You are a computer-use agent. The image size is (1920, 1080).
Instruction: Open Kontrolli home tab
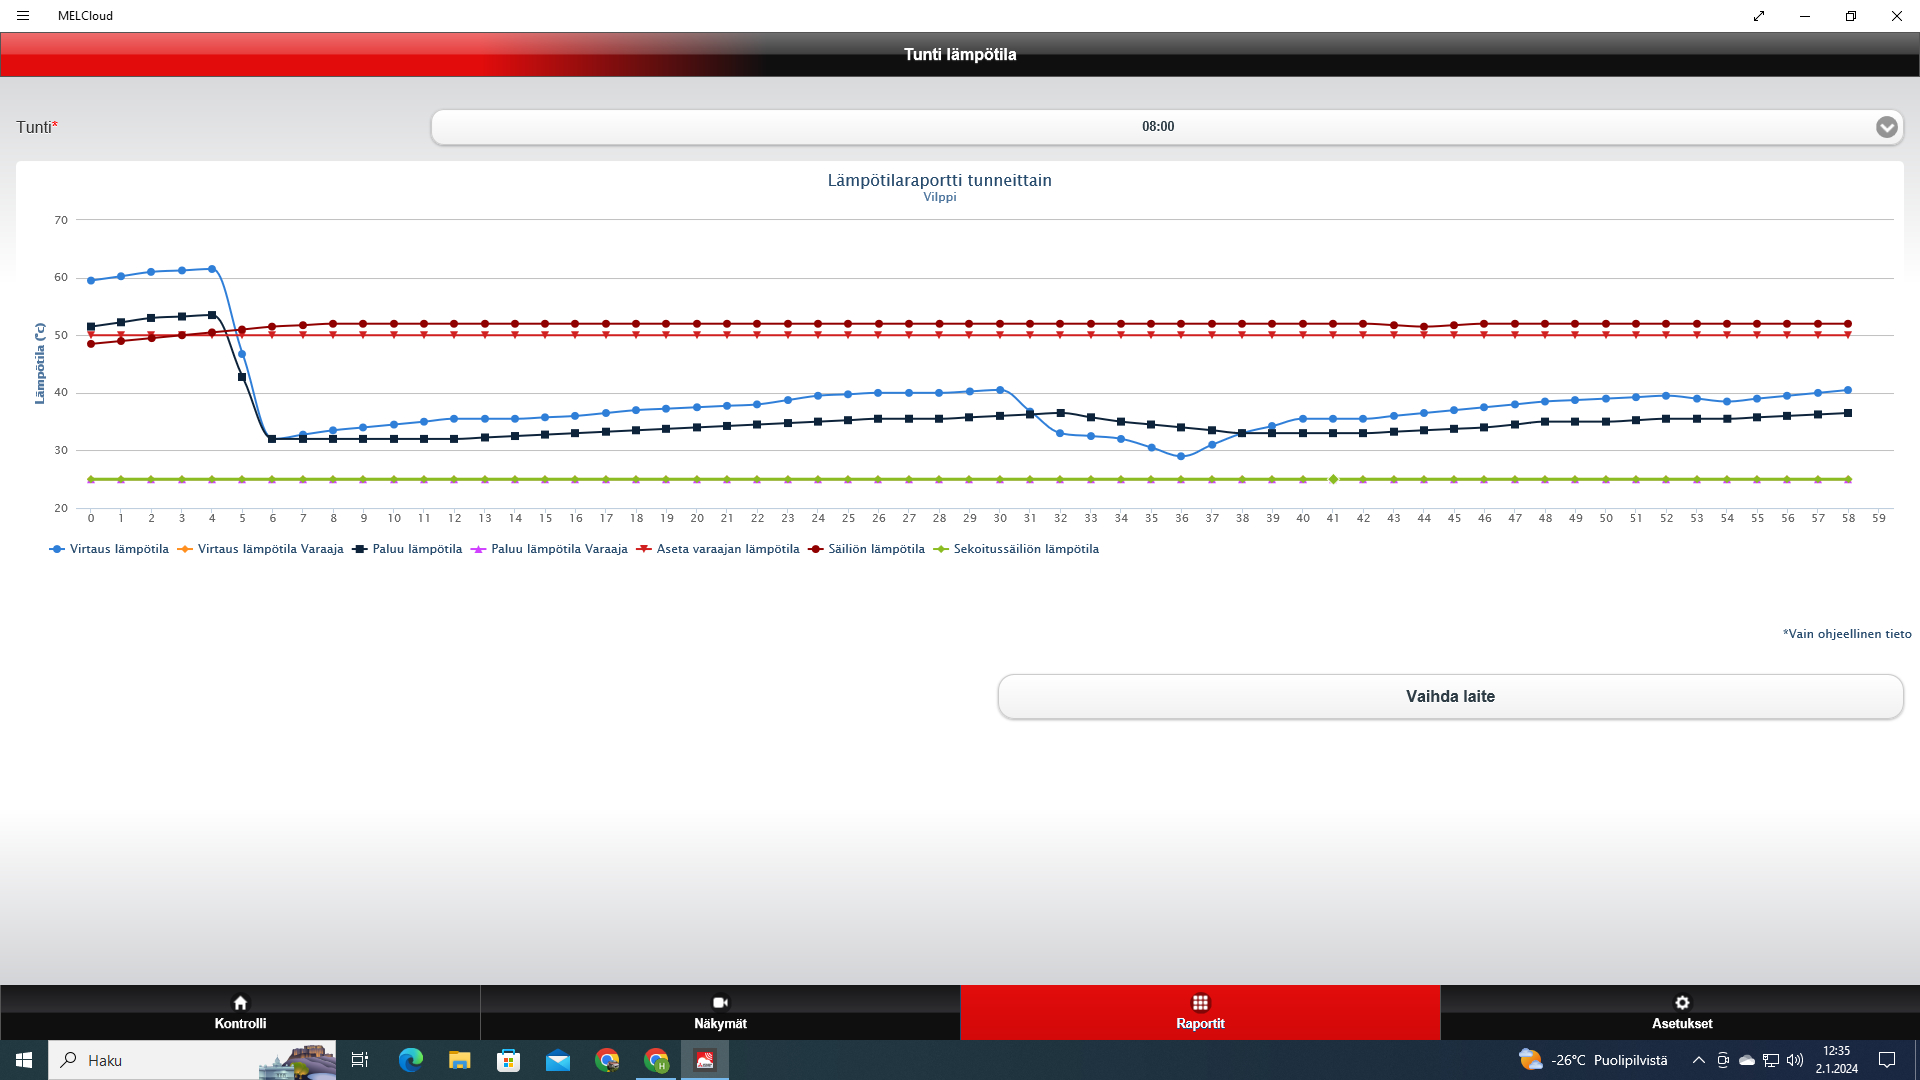pos(240,1012)
